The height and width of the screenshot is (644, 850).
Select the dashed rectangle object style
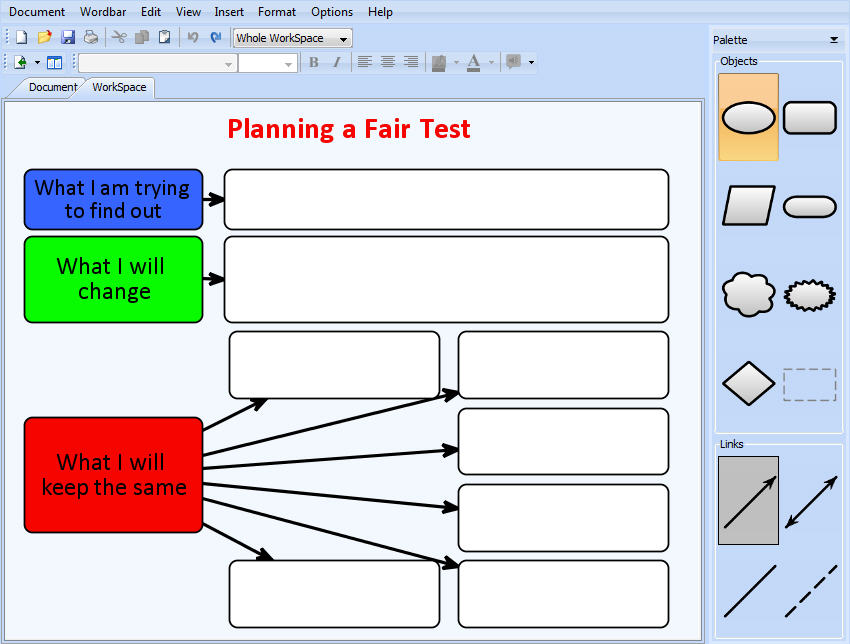click(x=810, y=384)
